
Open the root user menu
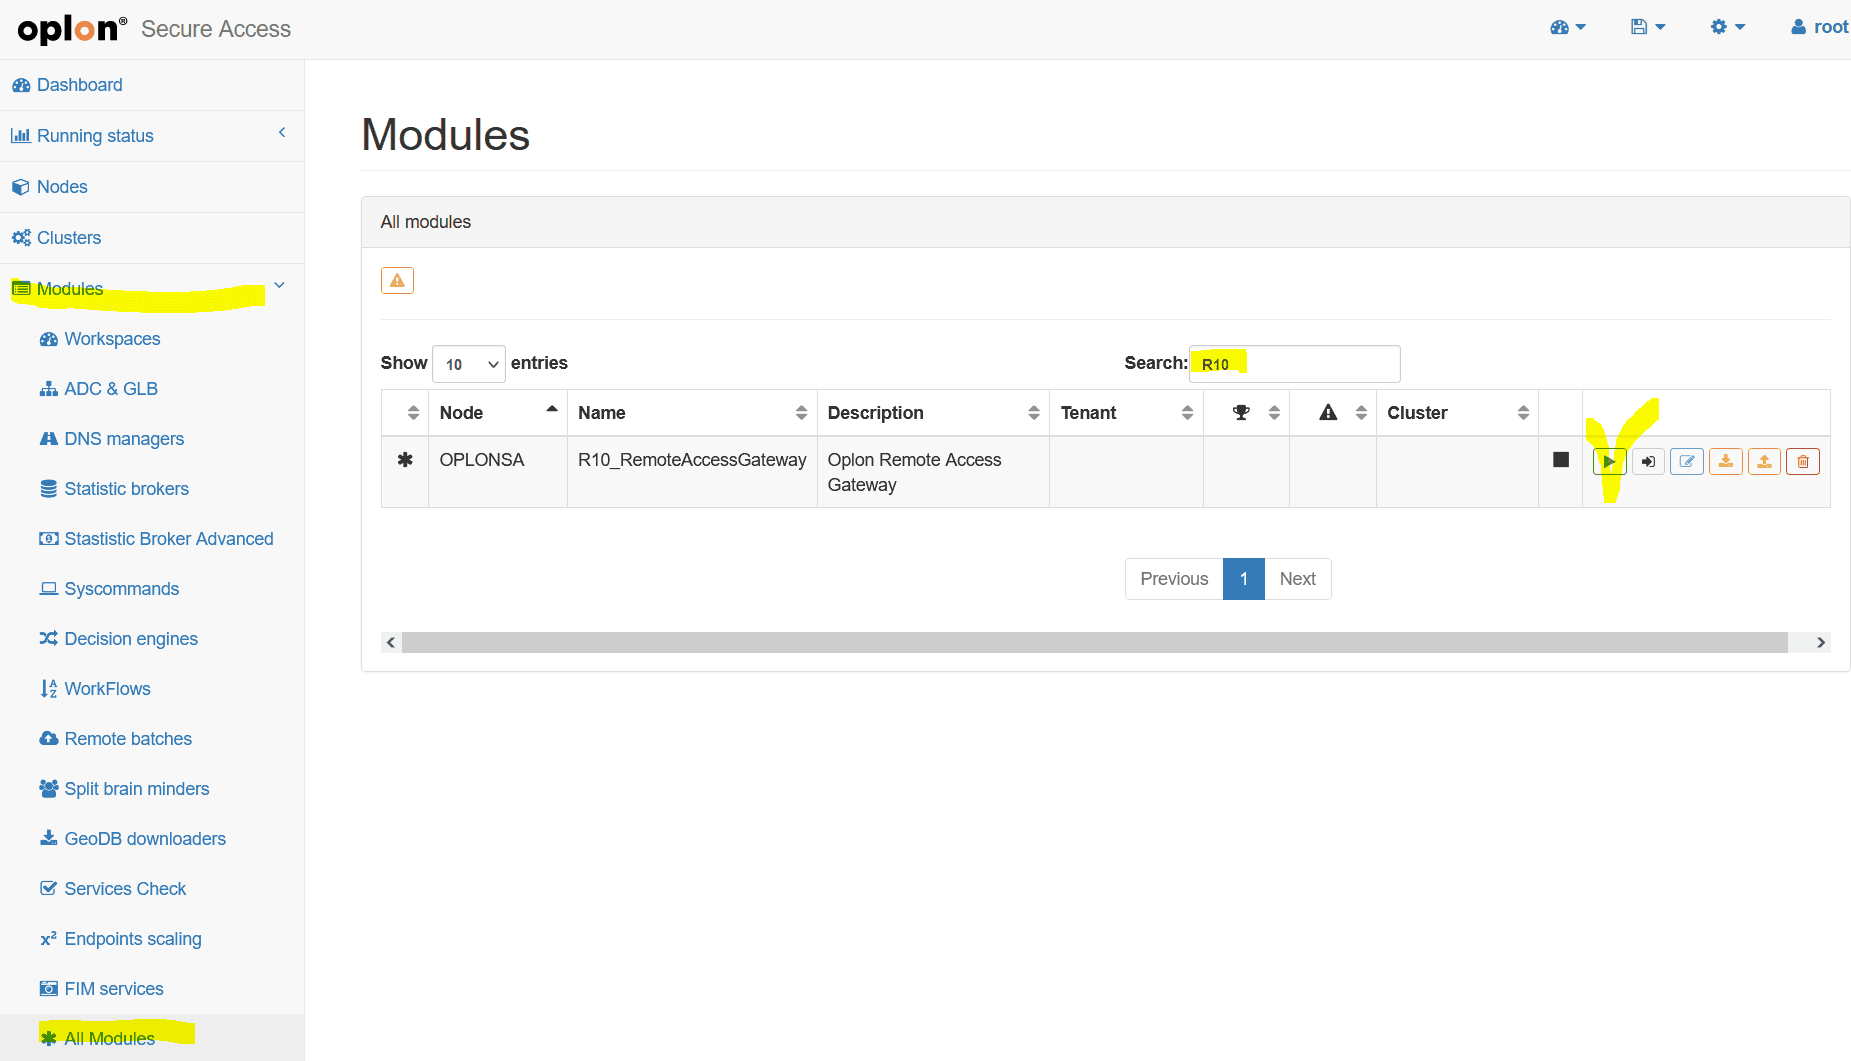[x=1819, y=27]
